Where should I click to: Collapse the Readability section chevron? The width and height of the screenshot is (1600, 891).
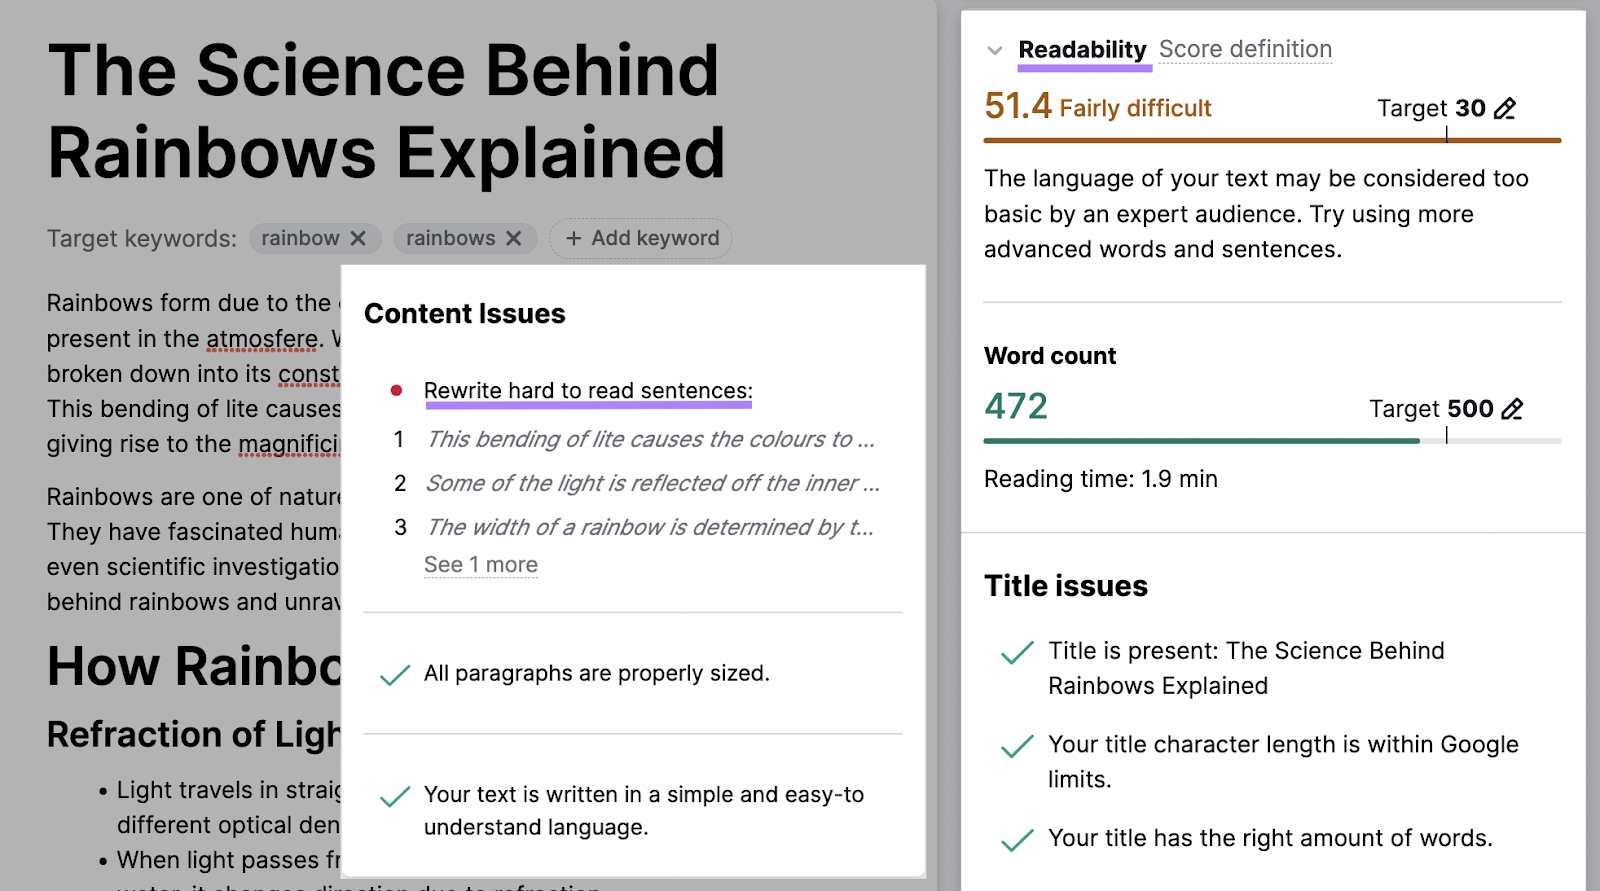(994, 50)
